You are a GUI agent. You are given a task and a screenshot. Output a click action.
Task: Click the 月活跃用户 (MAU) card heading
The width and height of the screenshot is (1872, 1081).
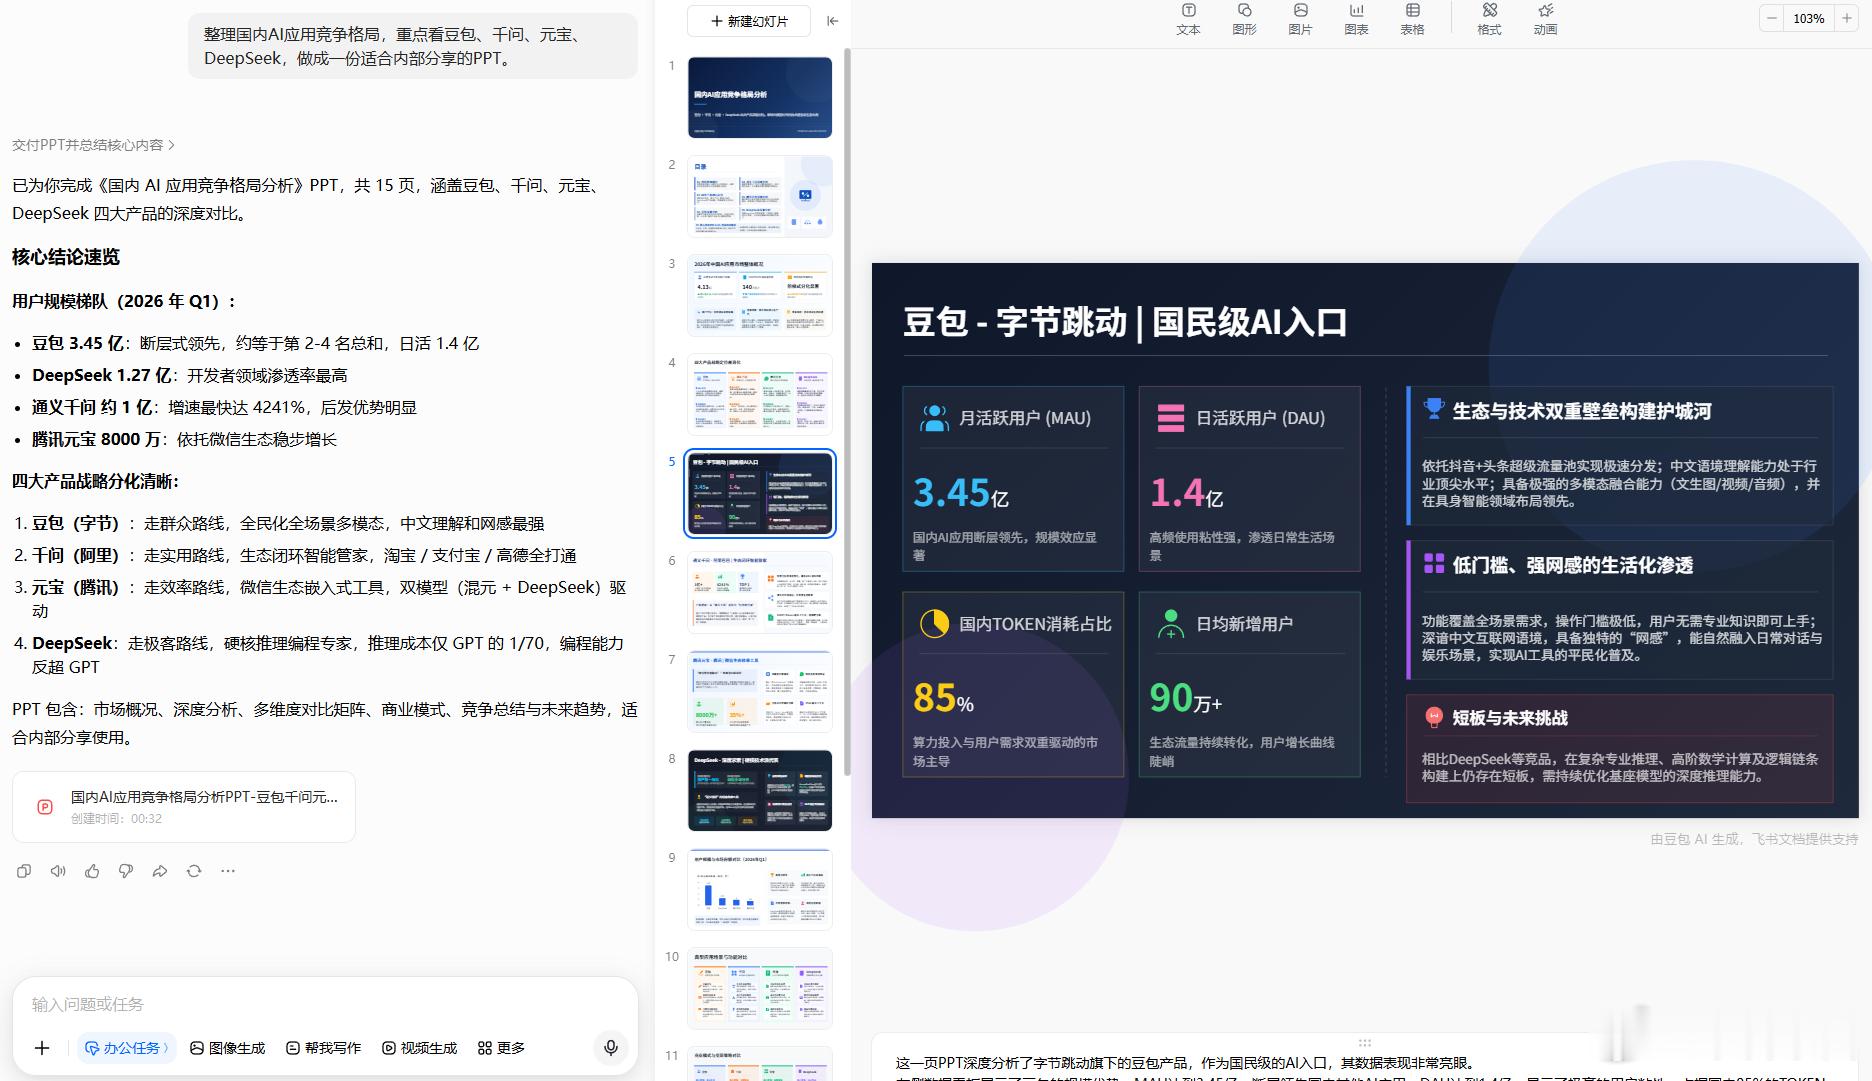tap(1024, 418)
